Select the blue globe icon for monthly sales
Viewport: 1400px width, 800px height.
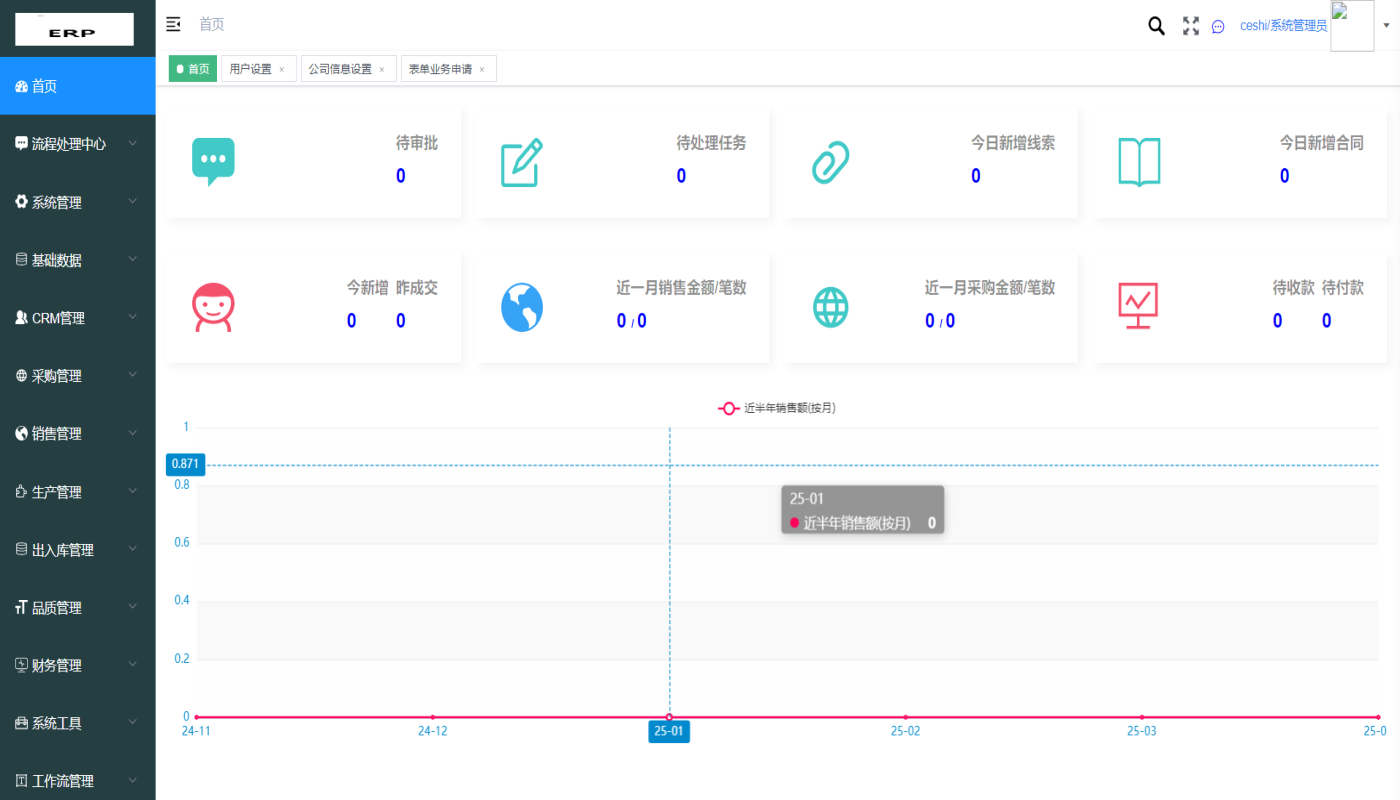point(522,307)
